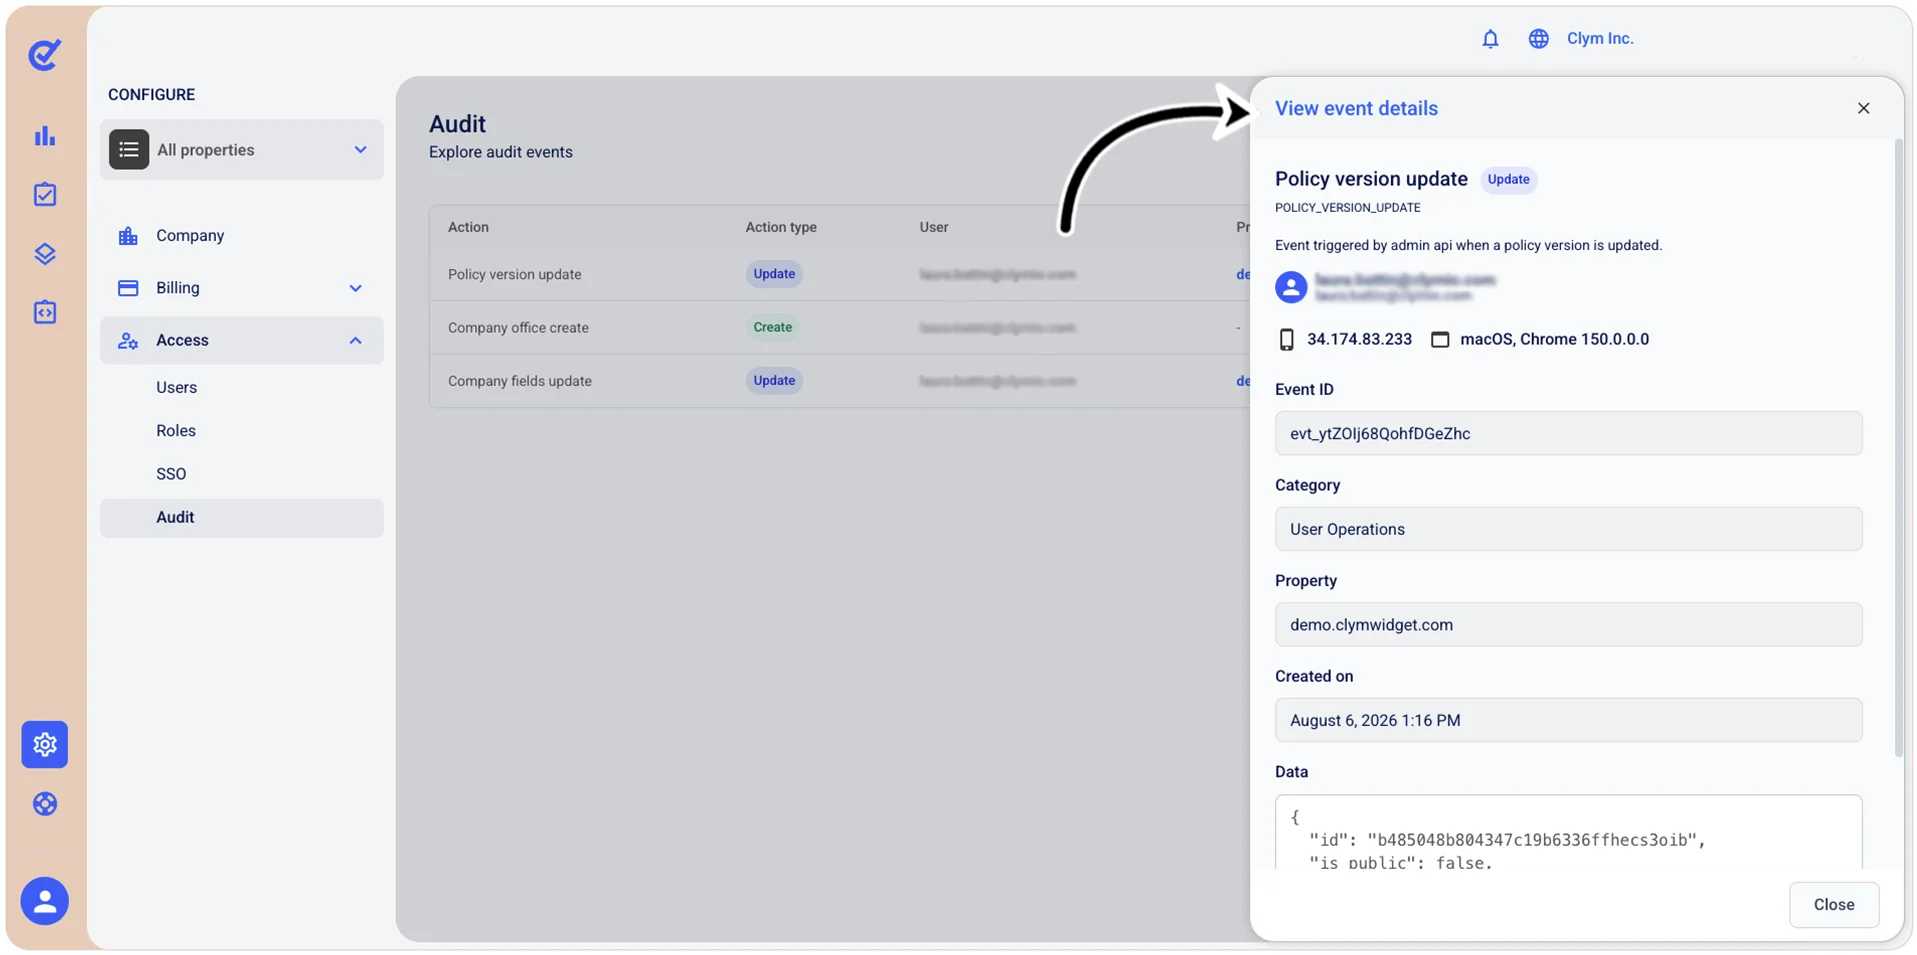Click the Category field User Operations
The height and width of the screenshot is (955, 1917).
coord(1568,529)
